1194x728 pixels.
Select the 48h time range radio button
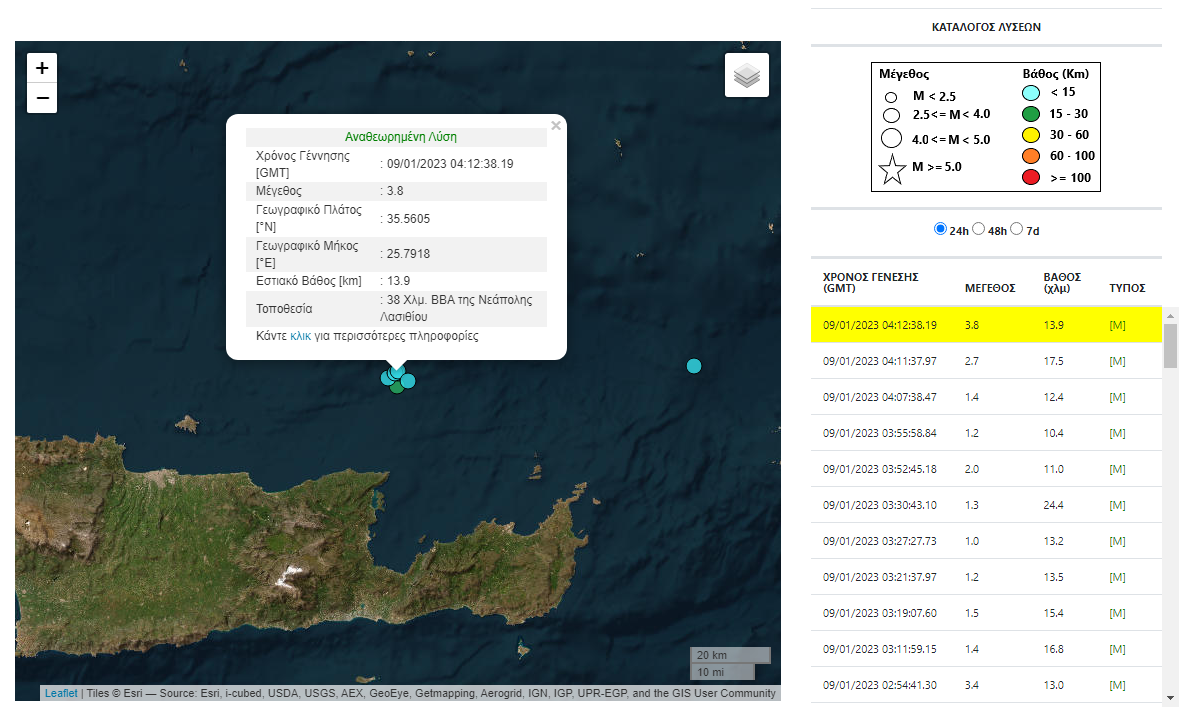pos(979,228)
